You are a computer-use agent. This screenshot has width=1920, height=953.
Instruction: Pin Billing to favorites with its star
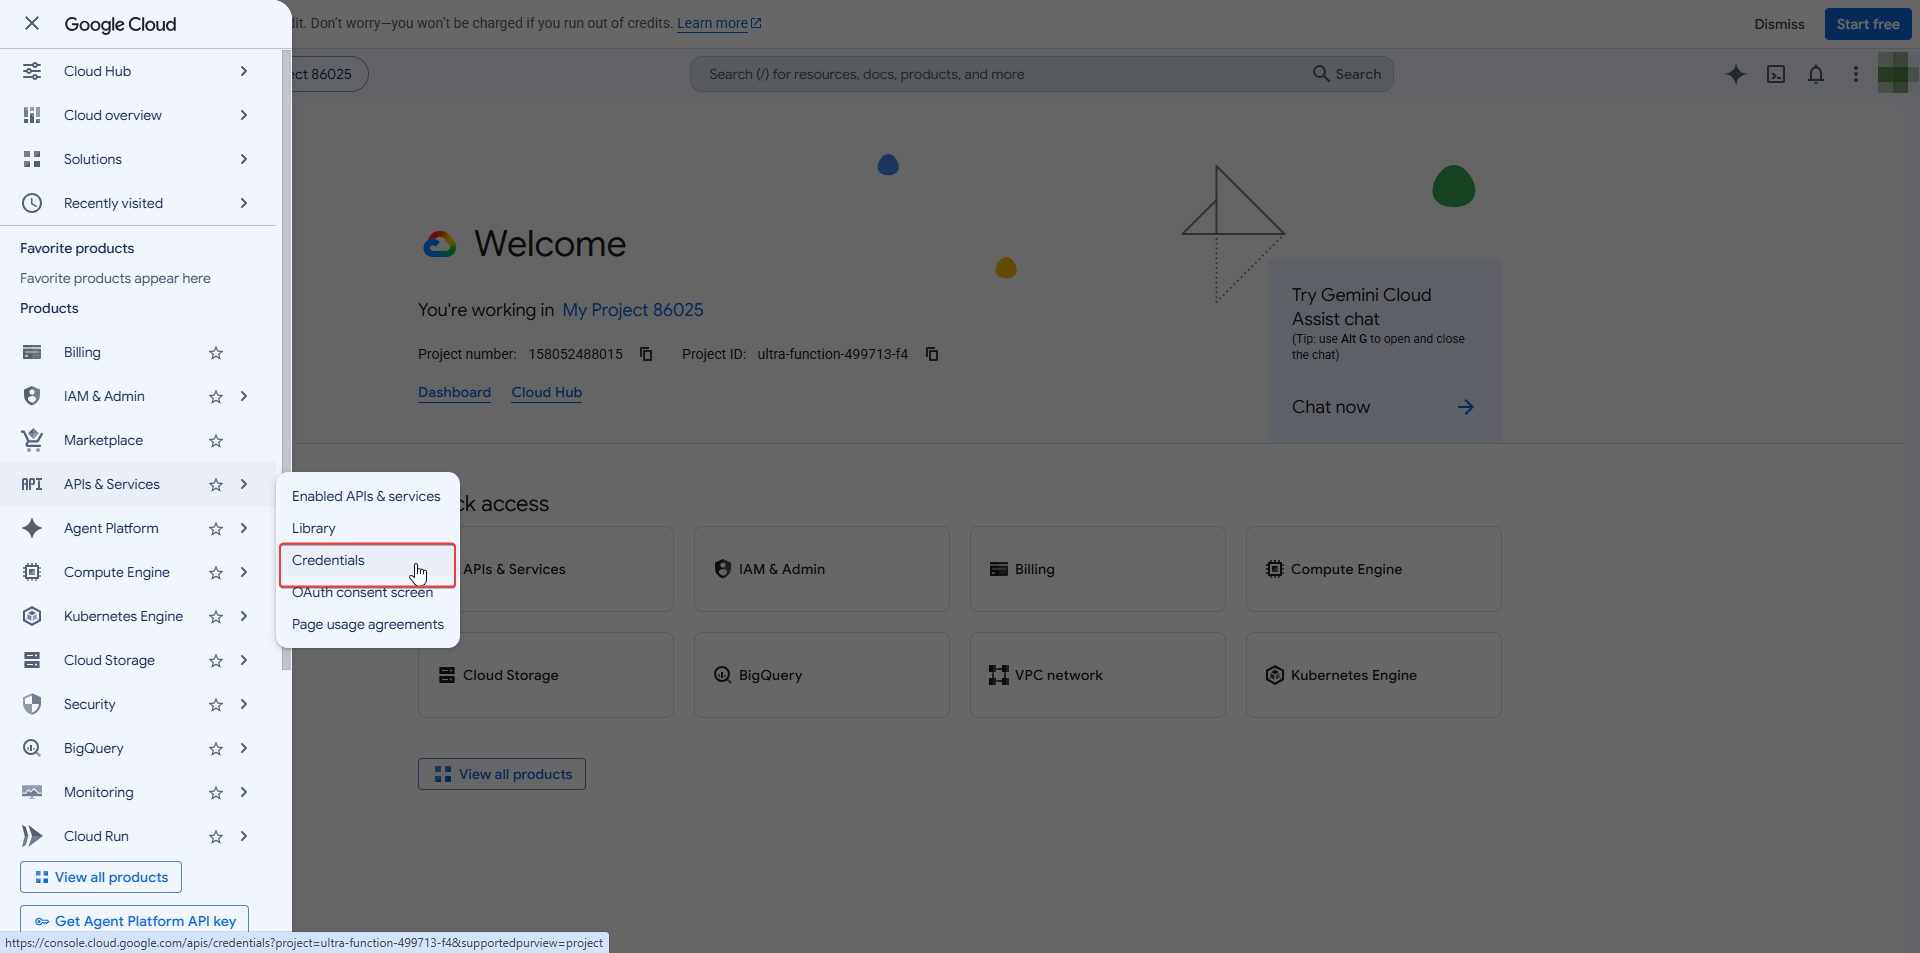point(216,352)
